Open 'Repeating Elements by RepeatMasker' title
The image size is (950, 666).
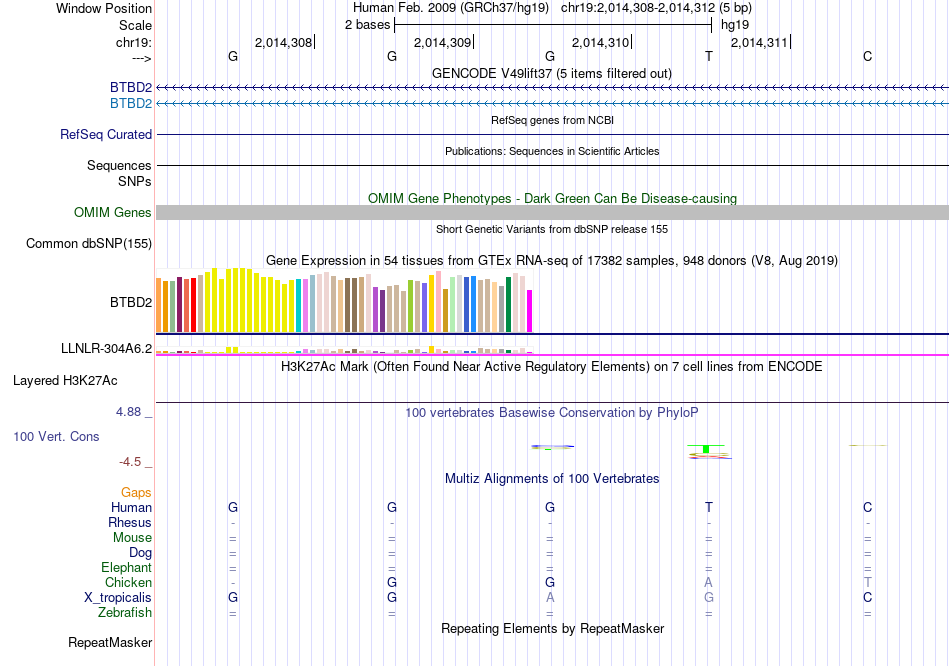click(552, 628)
